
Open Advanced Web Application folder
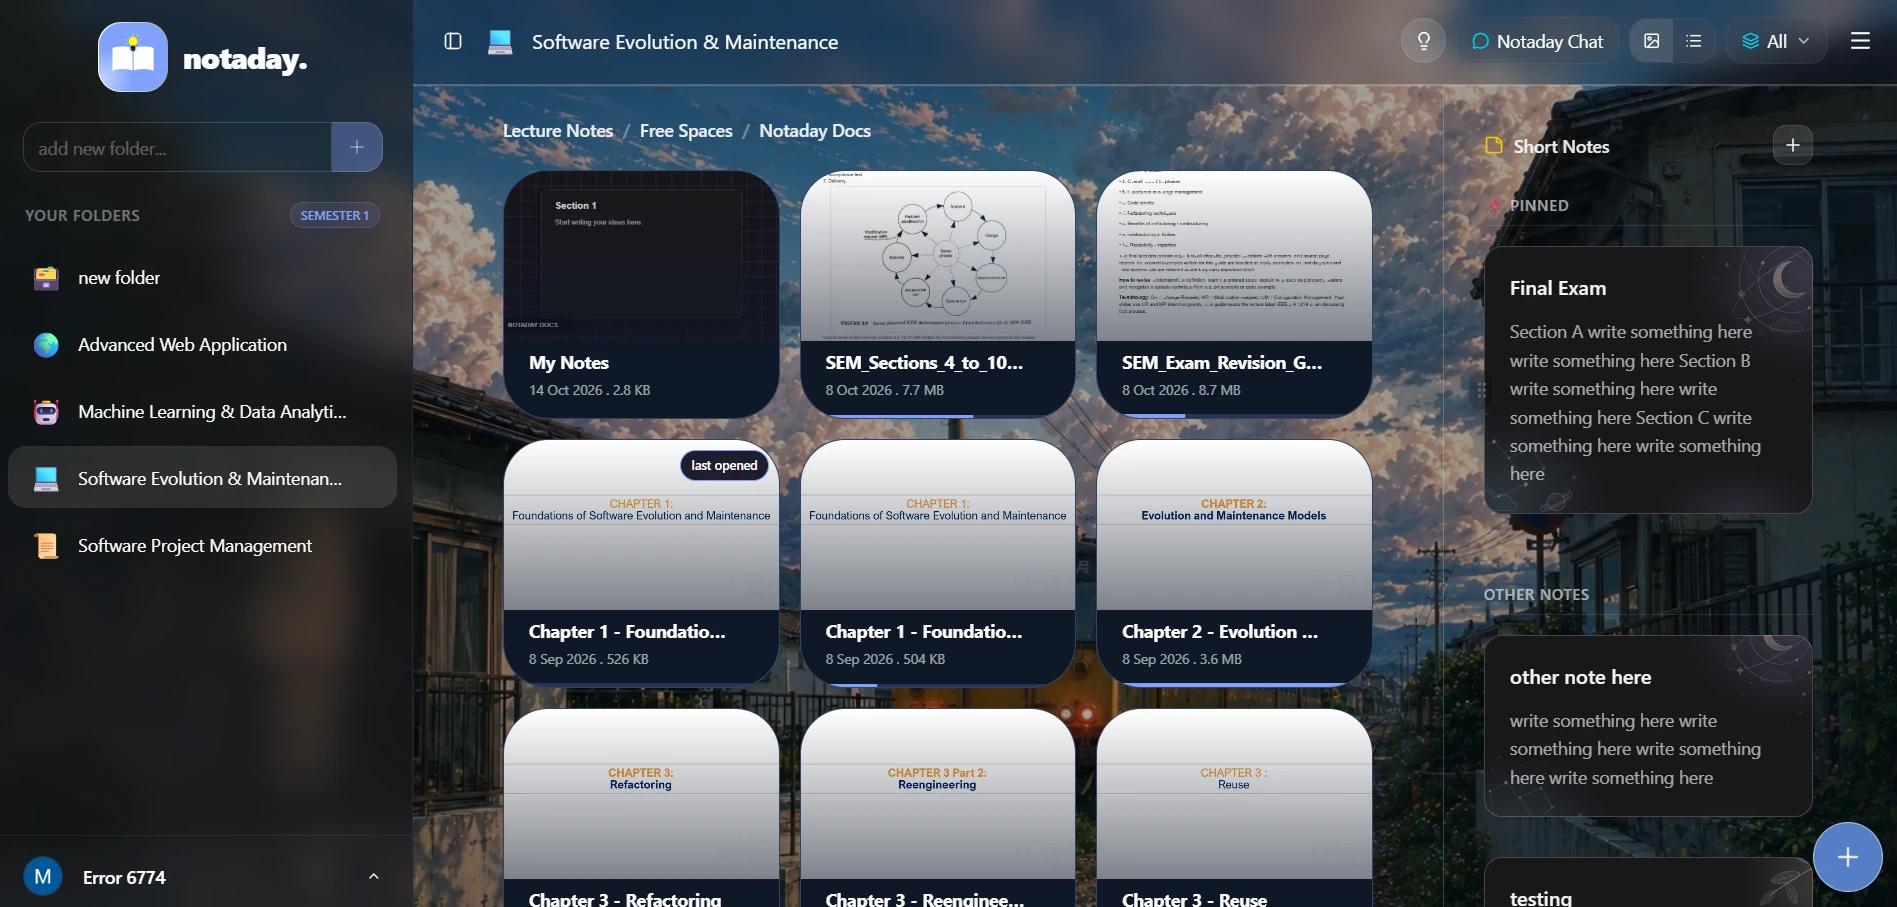point(202,345)
